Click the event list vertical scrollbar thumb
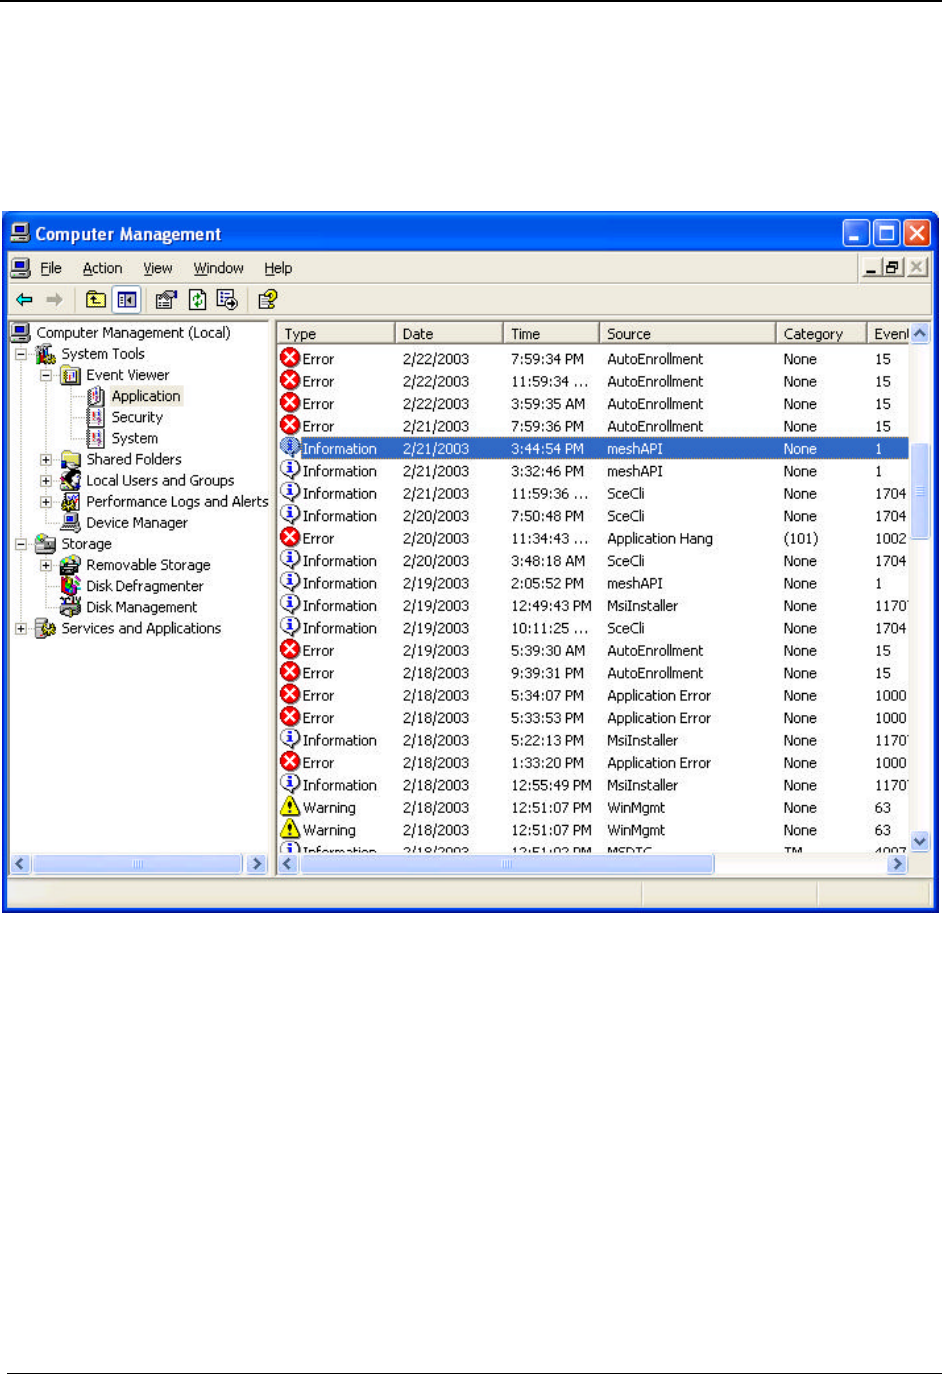Screen dimensions: 942x1374 click(x=920, y=491)
